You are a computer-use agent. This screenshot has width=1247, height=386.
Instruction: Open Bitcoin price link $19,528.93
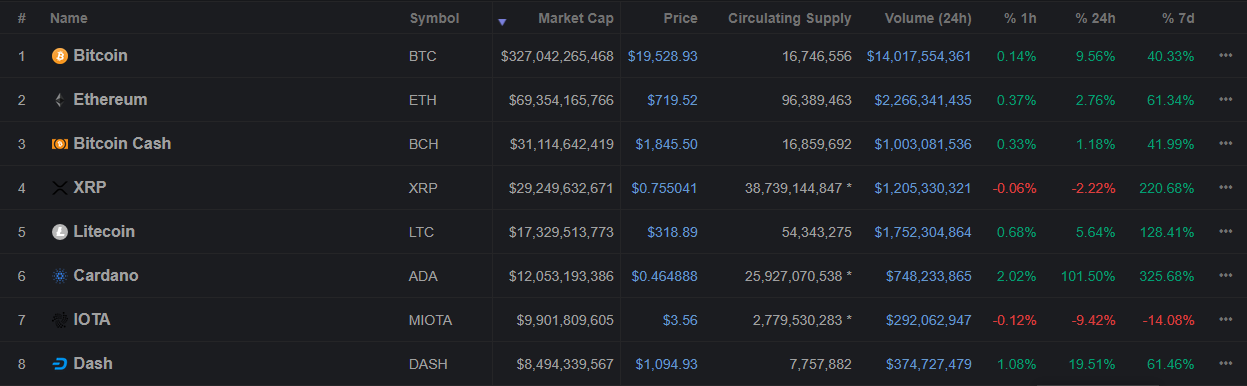663,56
